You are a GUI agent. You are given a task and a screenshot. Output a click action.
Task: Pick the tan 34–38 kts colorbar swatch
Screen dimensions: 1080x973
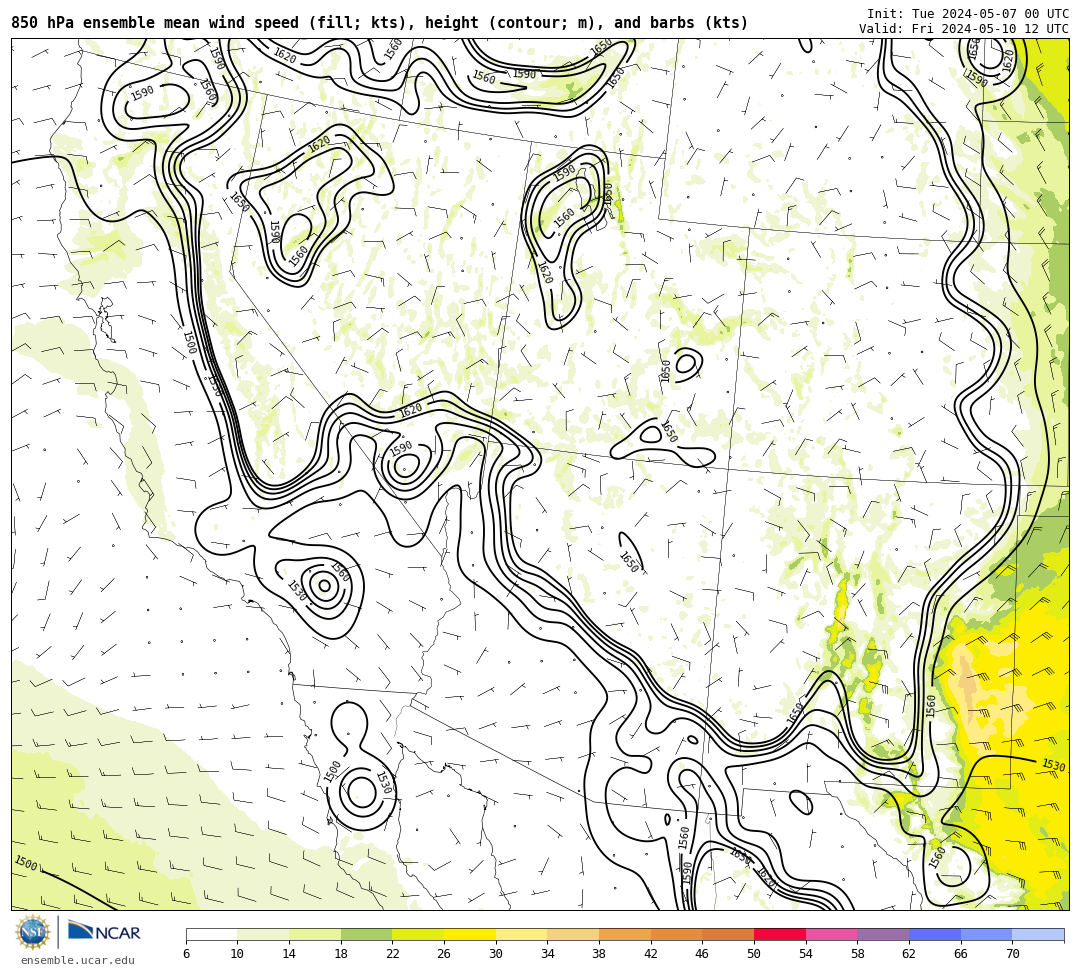[x=573, y=934]
